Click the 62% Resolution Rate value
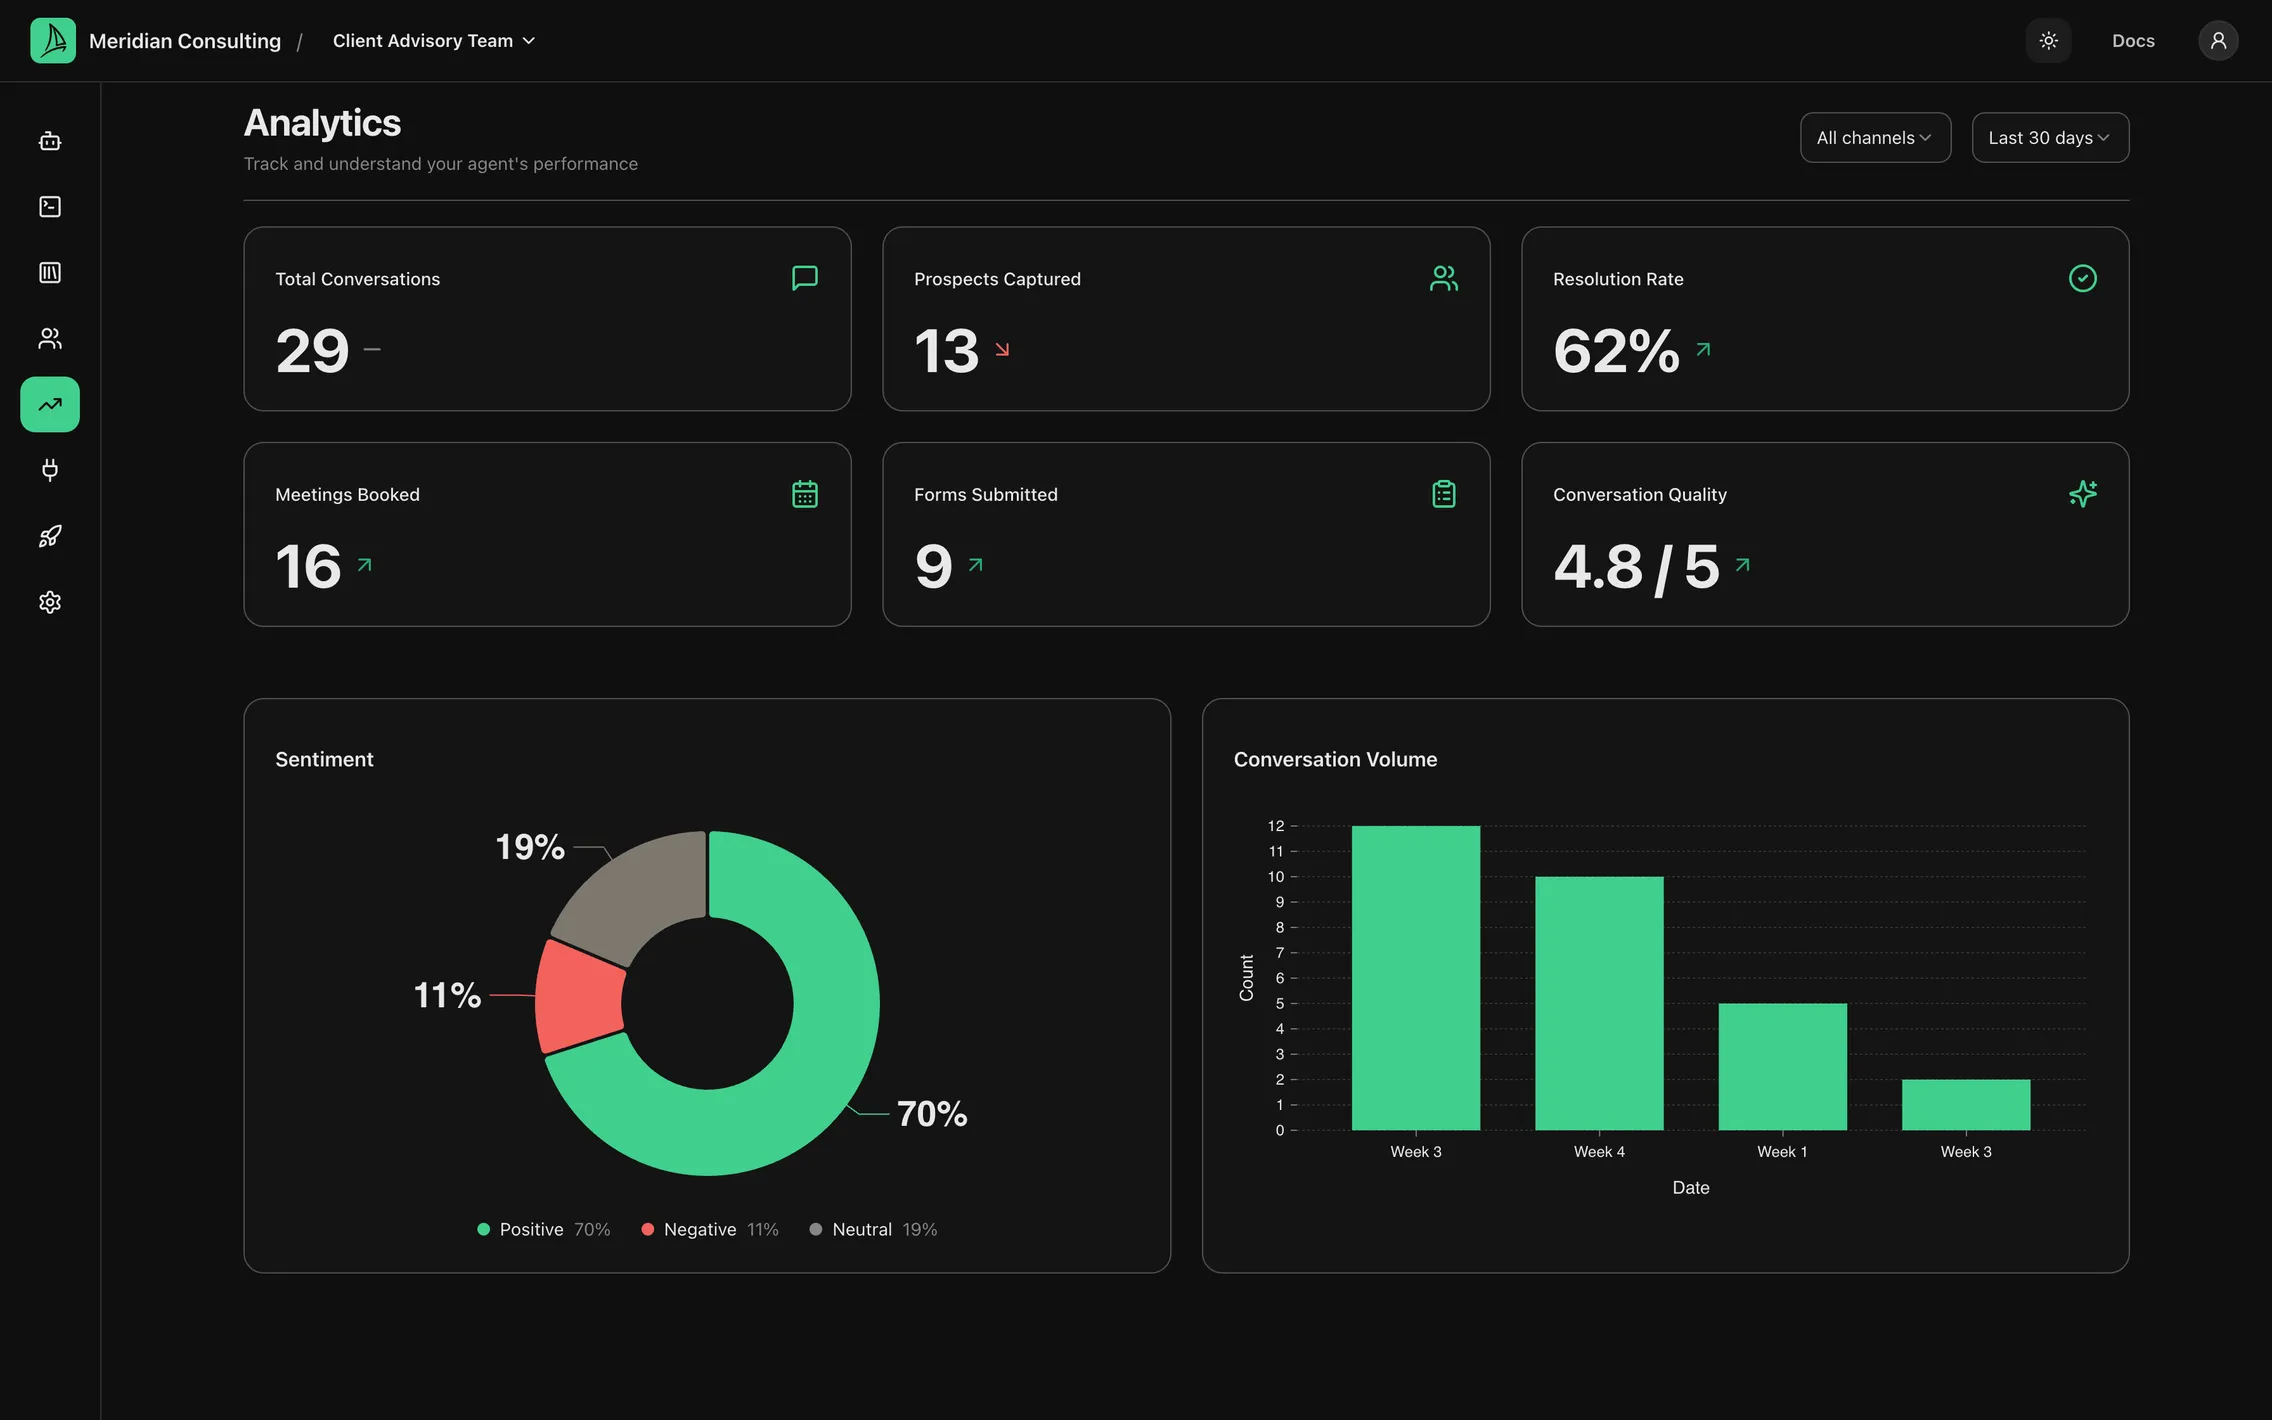Screen dimensions: 2272x1420 click(1616, 351)
